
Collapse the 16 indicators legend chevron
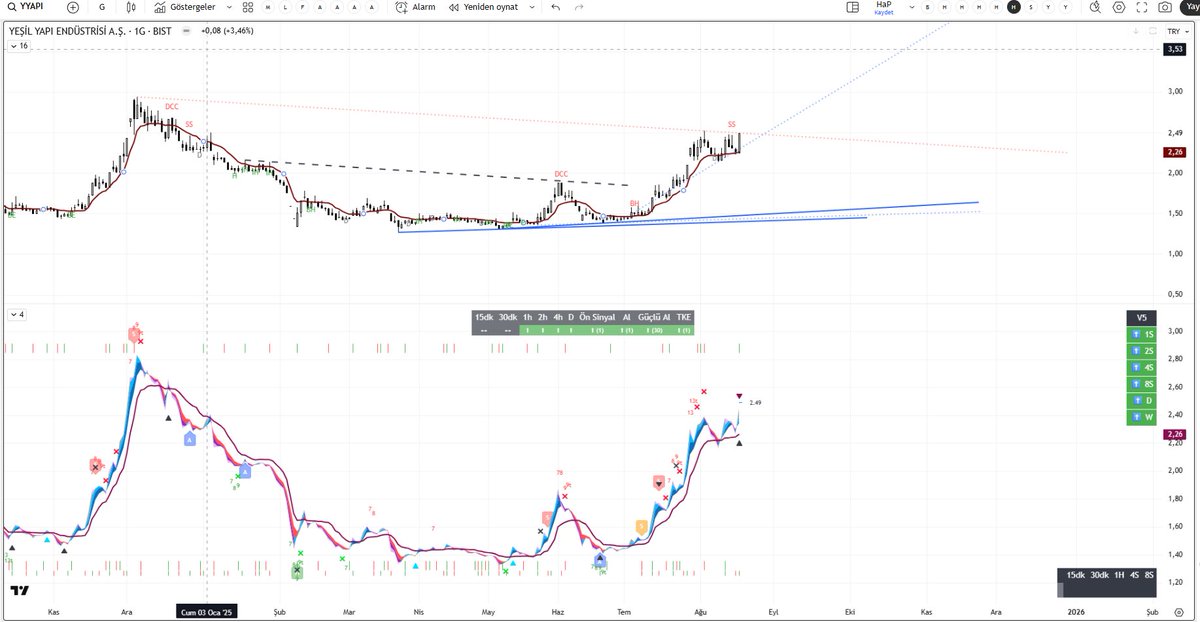(19, 45)
